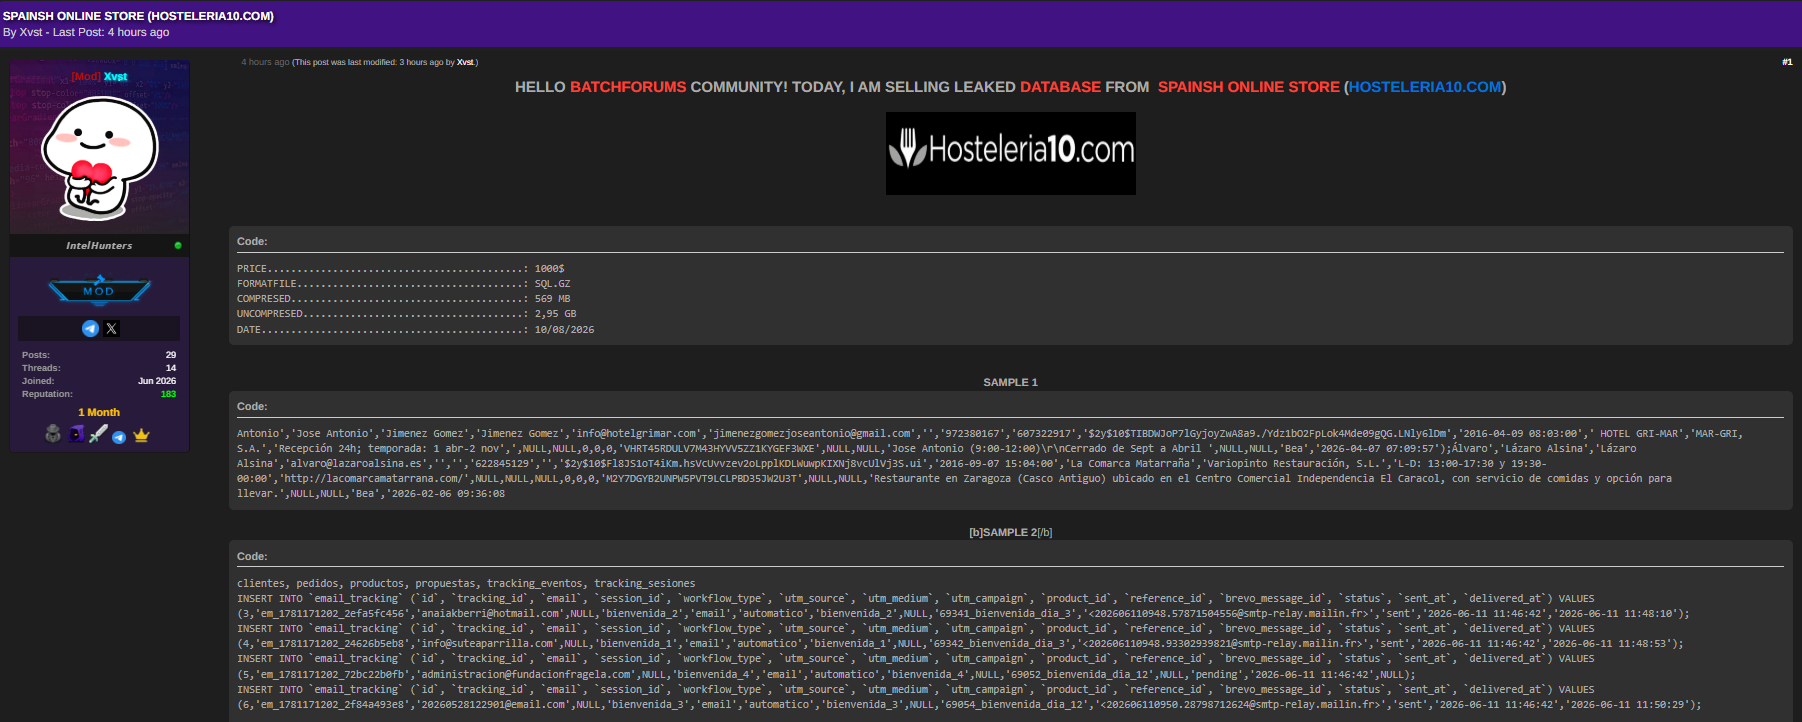Viewport: 1802px width, 722px height.
Task: Open Xvst's Telegram contact icon
Action: 90,328
